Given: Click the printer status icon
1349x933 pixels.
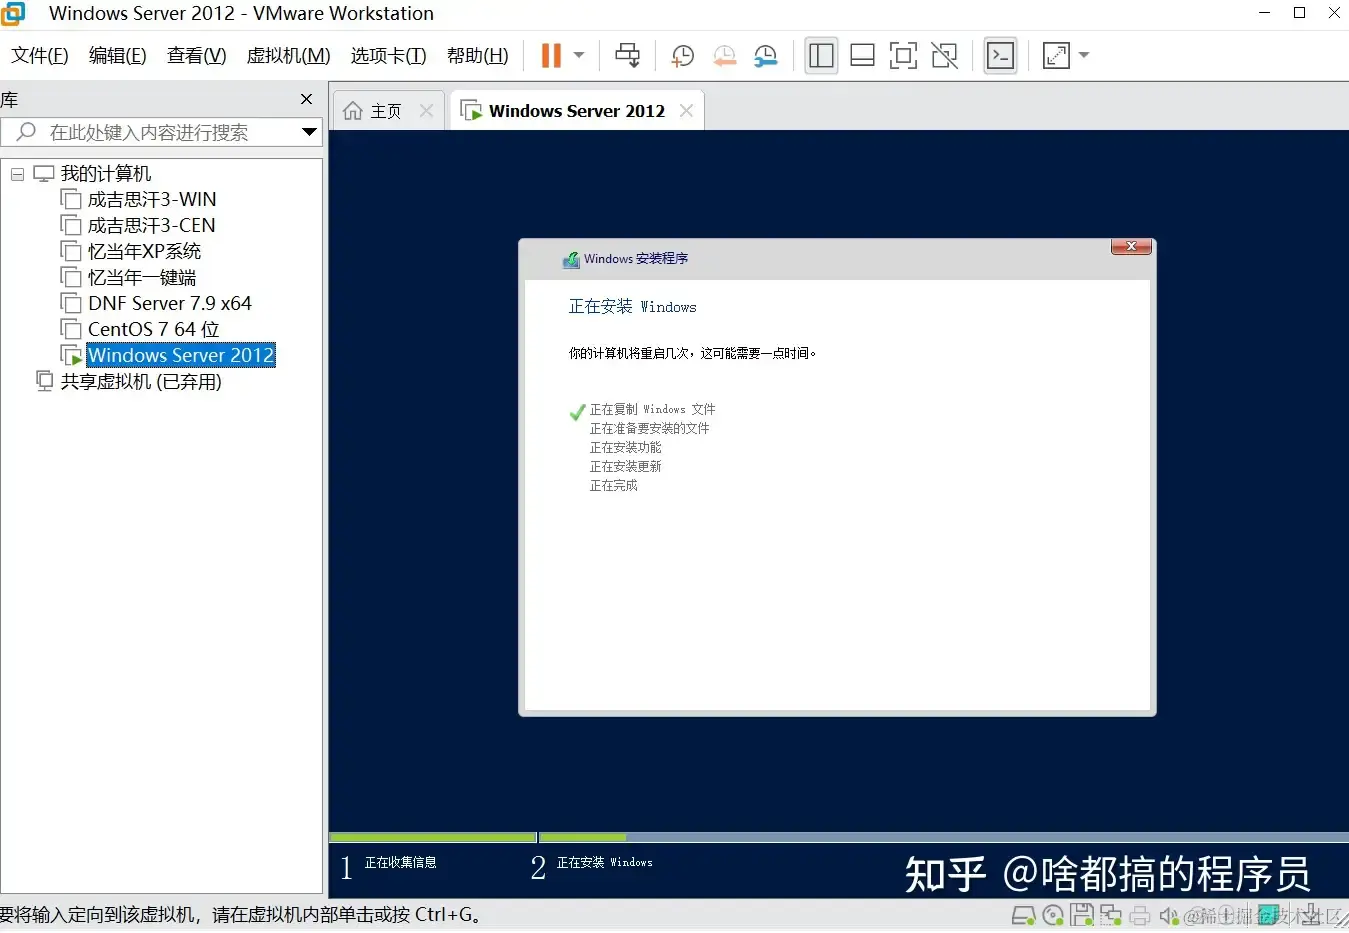Looking at the screenshot, I should tap(1140, 916).
